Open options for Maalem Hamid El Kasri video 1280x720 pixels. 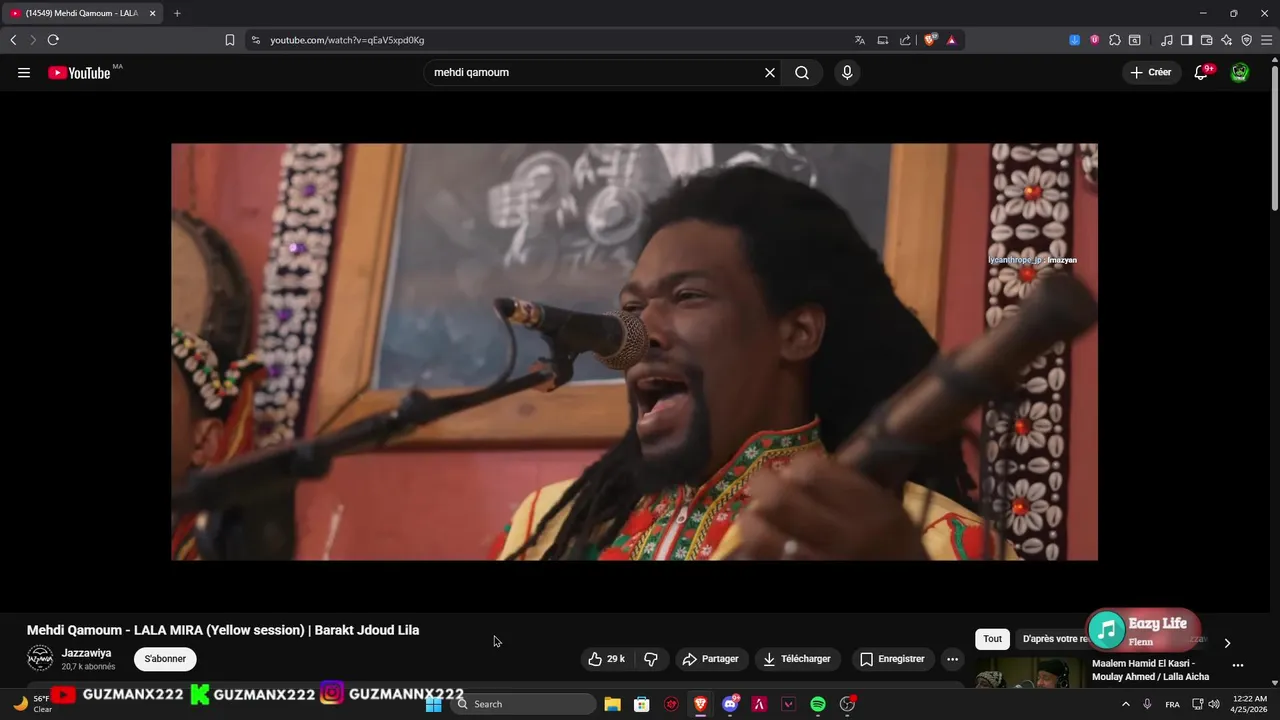(1238, 665)
